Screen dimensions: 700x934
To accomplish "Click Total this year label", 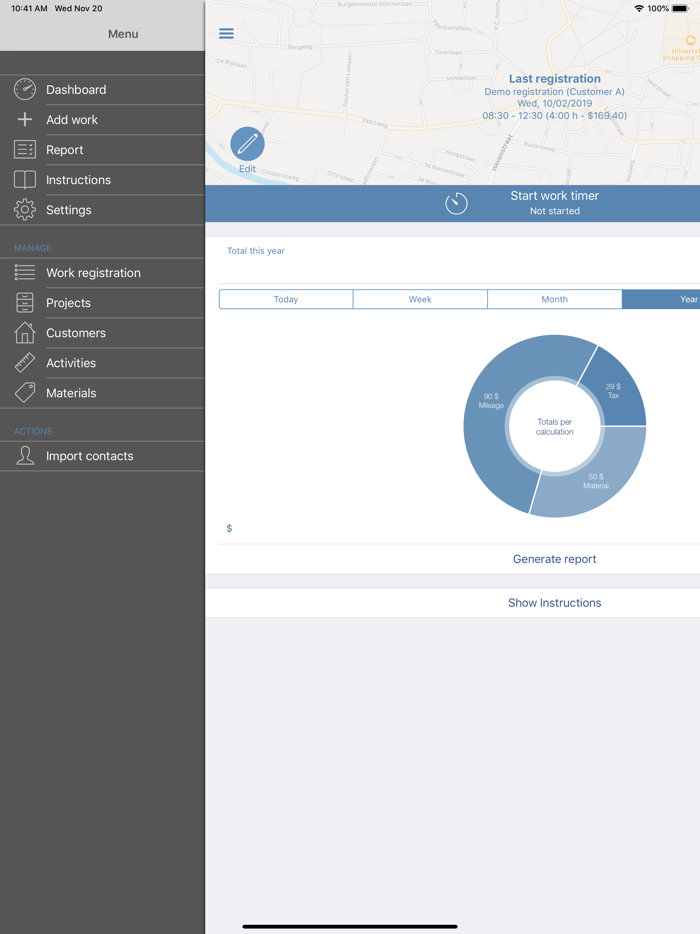I will tap(256, 251).
